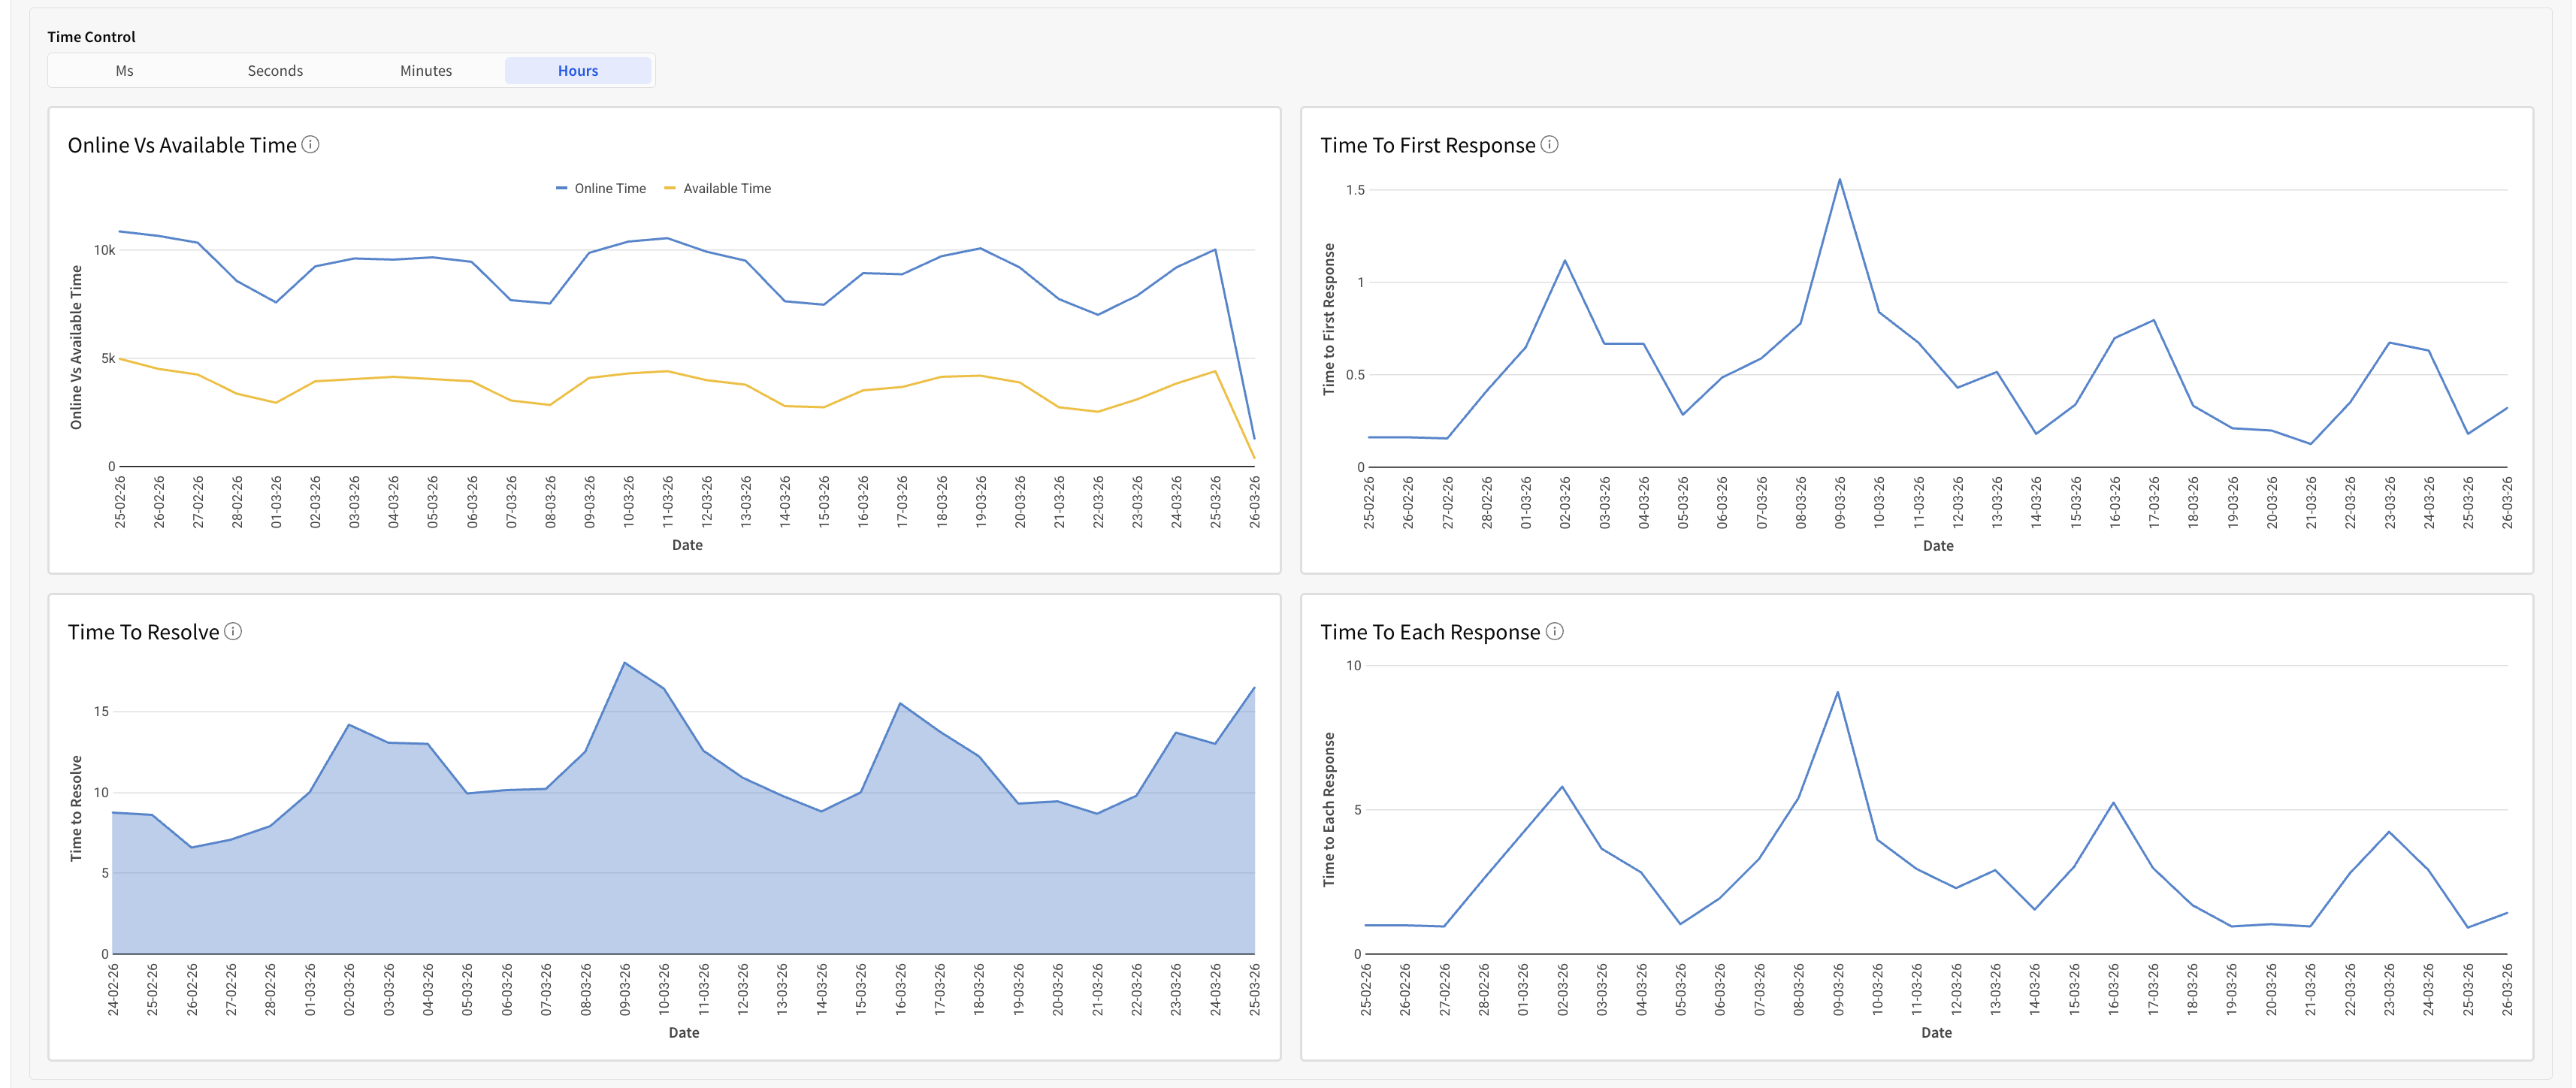Switch time control to Seconds
The image size is (2576, 1088).
(x=275, y=71)
